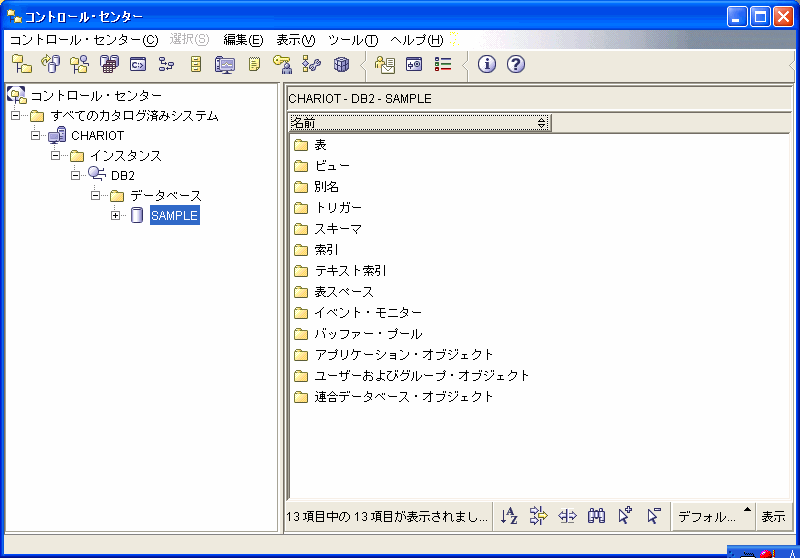Open the Satellite Administration Center icon

(80, 64)
